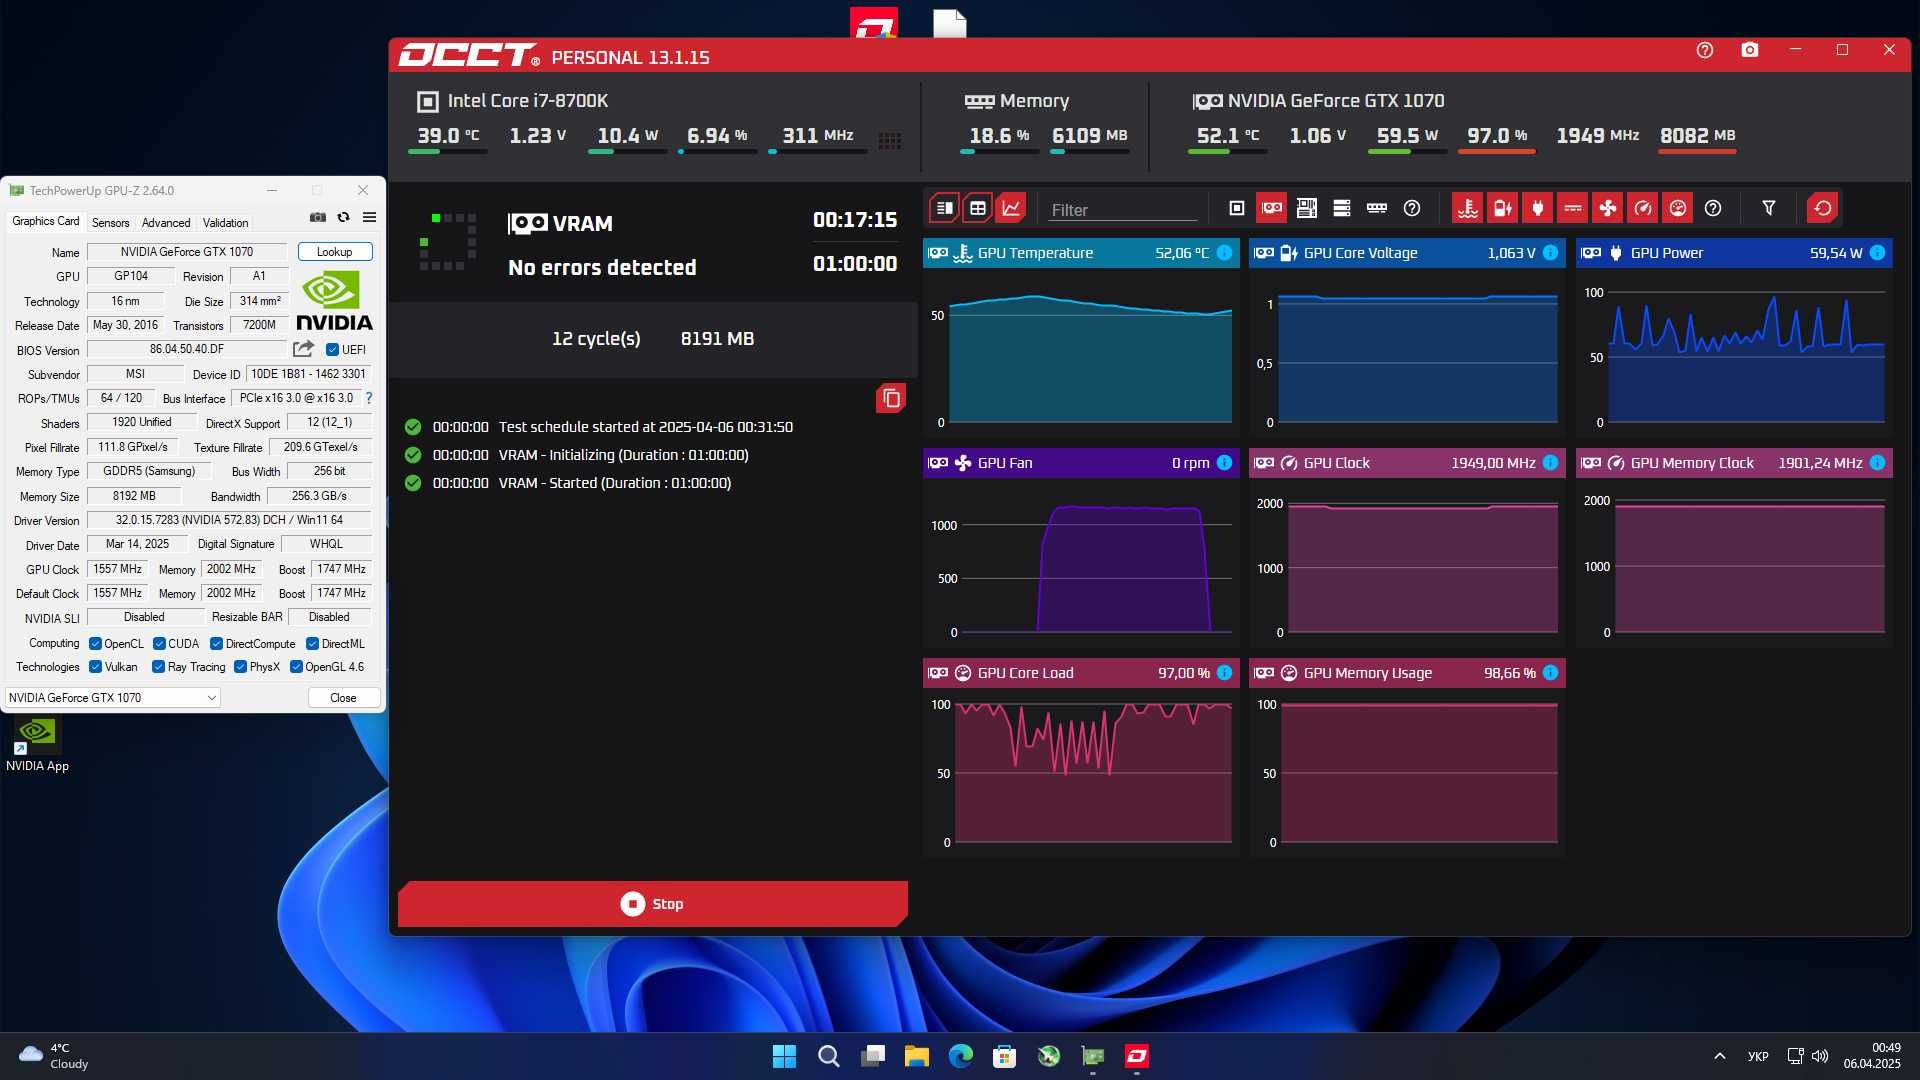Toggle the temperature sensor type filter
This screenshot has height=1080, width=1920.
click(x=1467, y=208)
